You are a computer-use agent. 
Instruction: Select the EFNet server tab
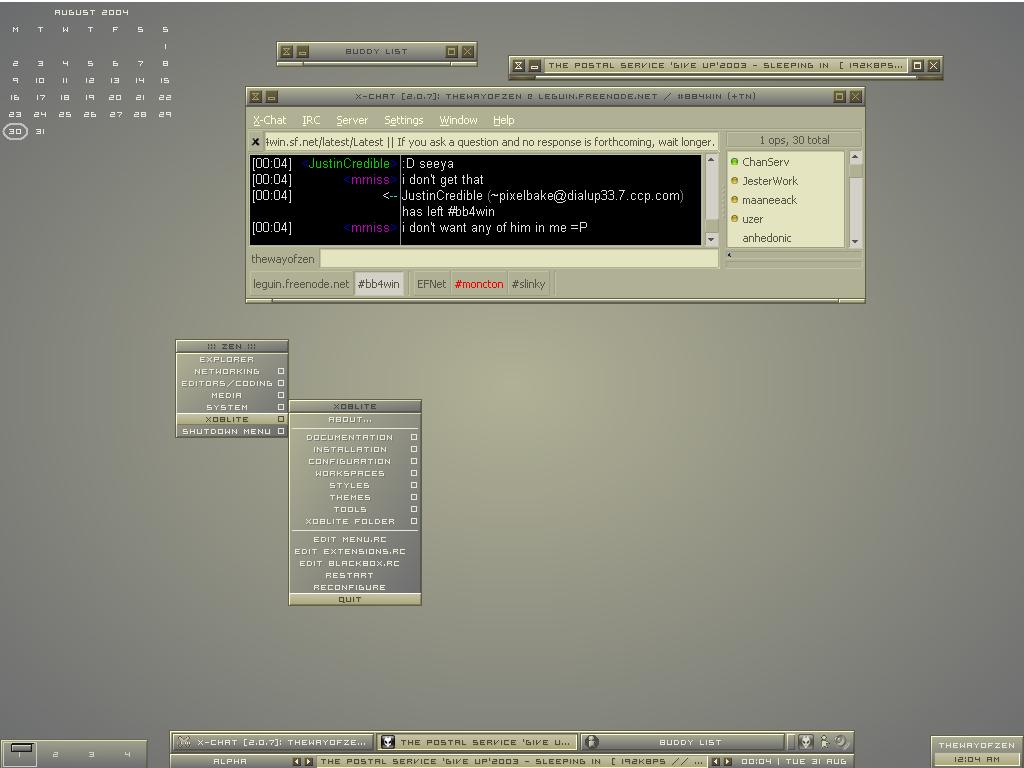pyautogui.click(x=432, y=284)
